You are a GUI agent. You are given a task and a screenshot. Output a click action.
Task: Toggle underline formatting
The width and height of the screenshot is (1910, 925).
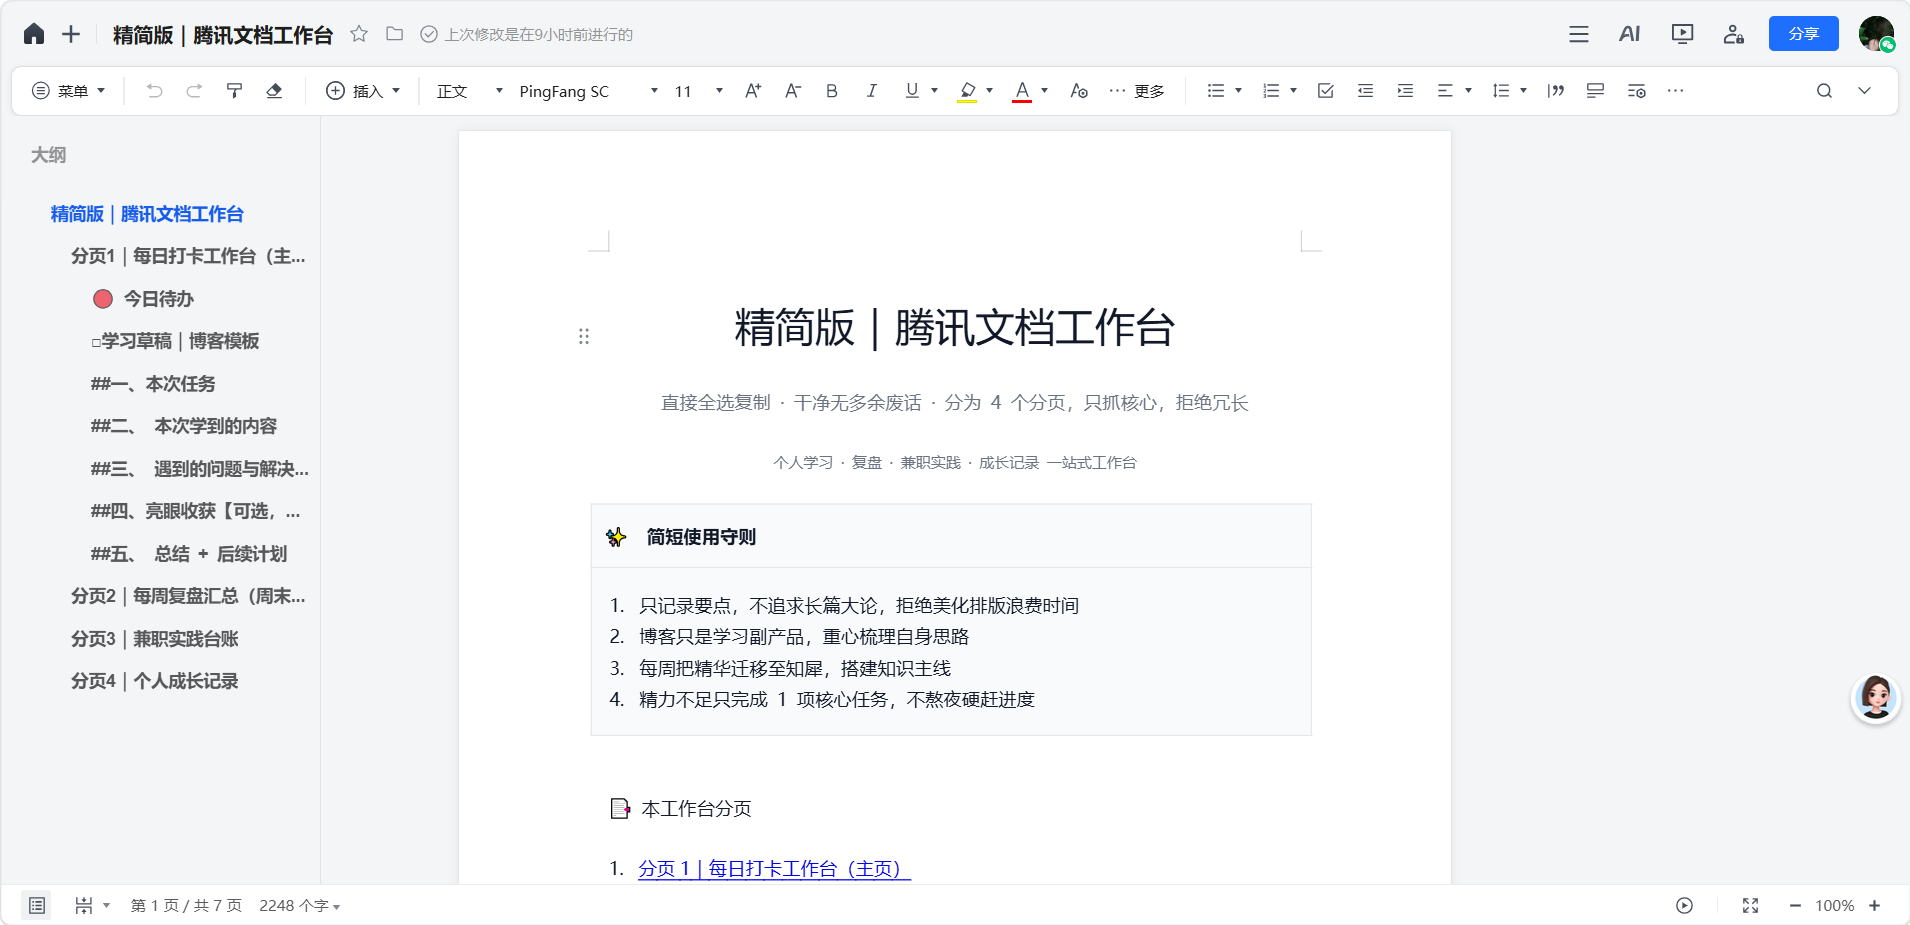tap(912, 91)
